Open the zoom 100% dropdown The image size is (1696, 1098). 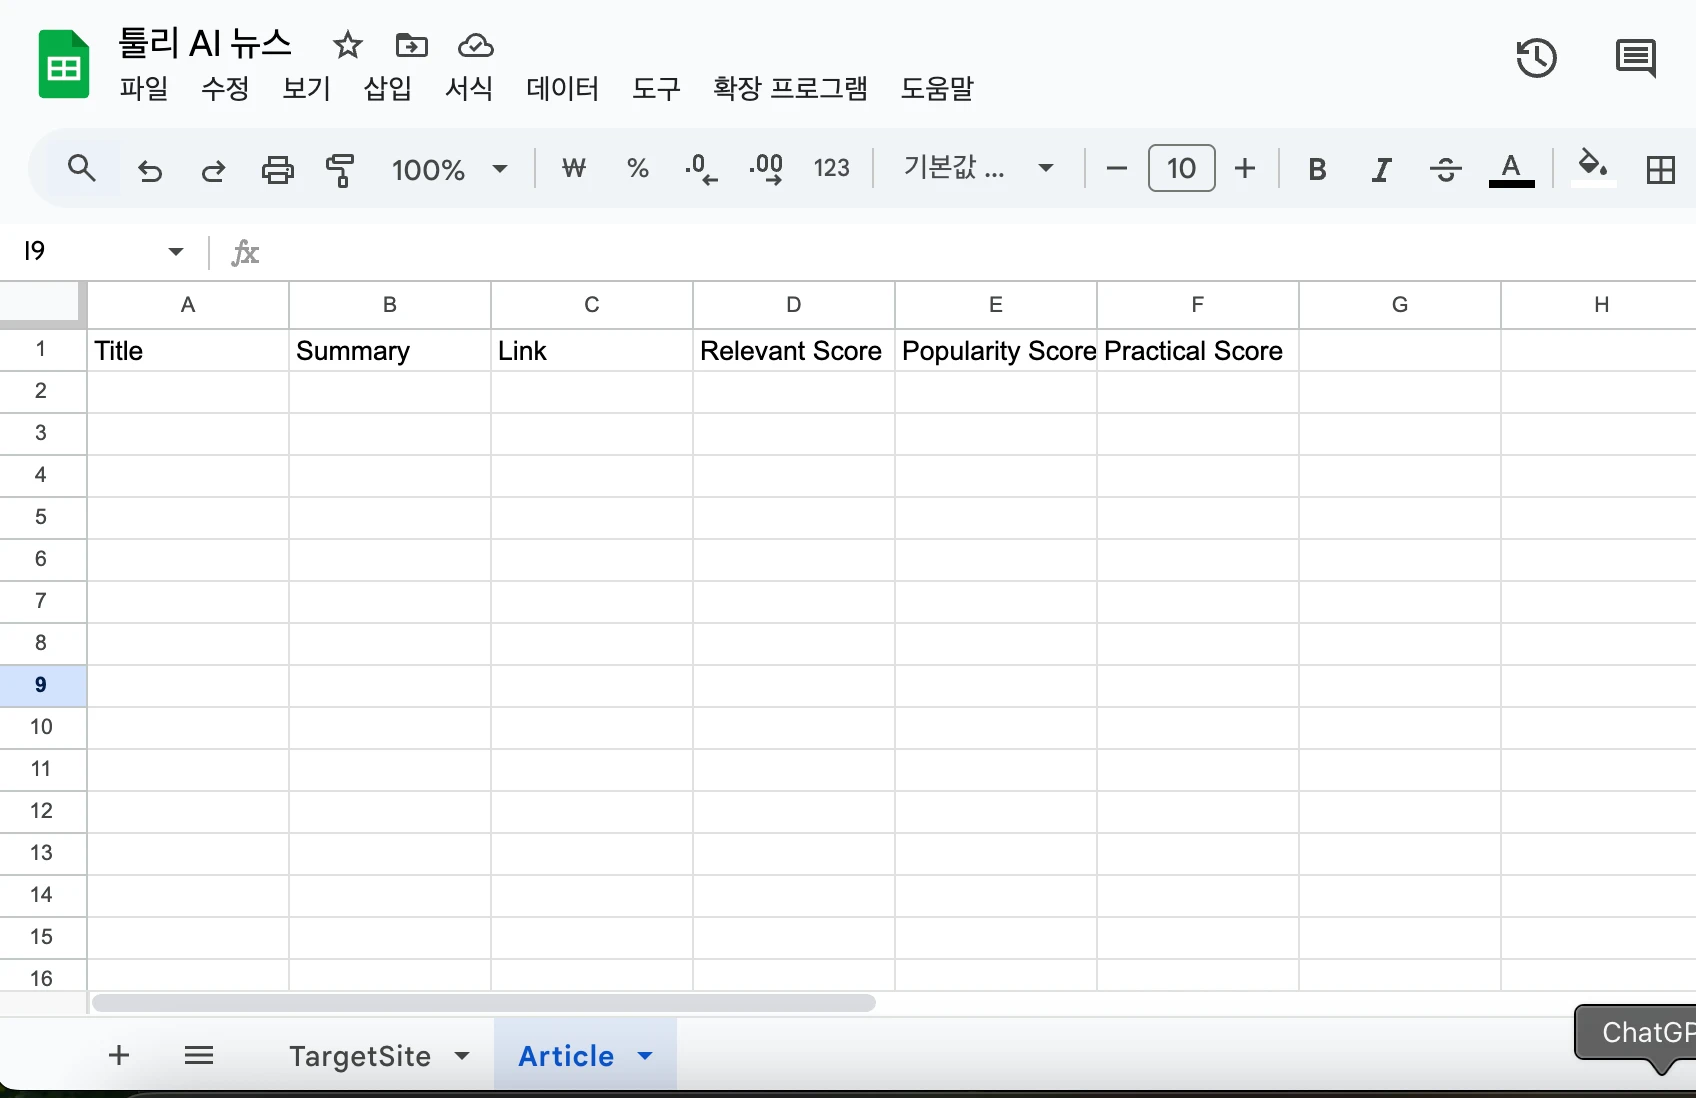[x=449, y=170]
